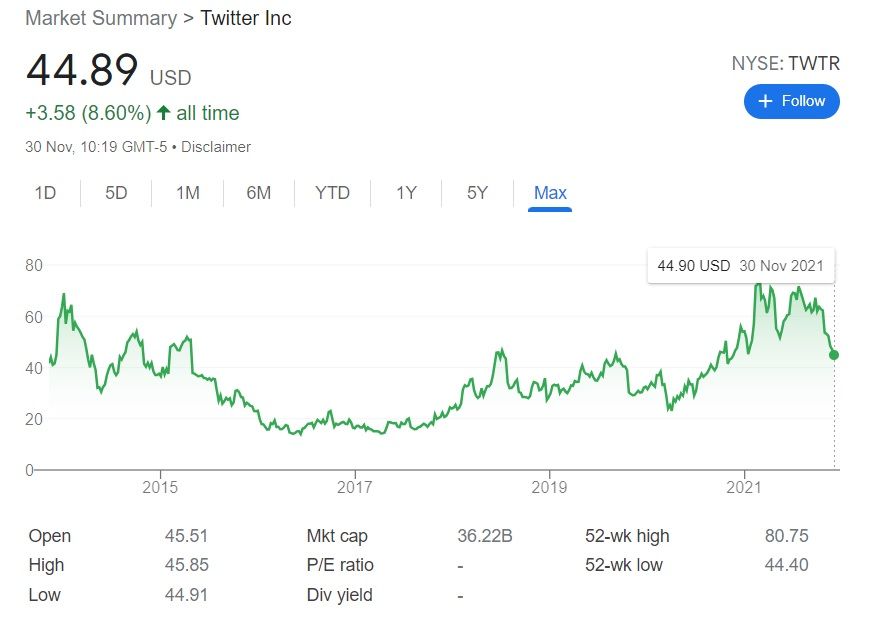This screenshot has height=619, width=884.
Task: Click the plus icon on the Follow button
Action: point(765,101)
